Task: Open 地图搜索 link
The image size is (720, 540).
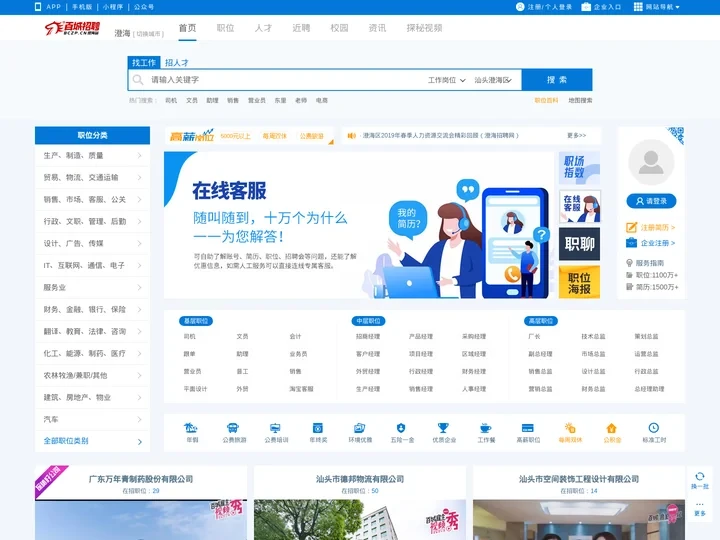Action: 580,100
